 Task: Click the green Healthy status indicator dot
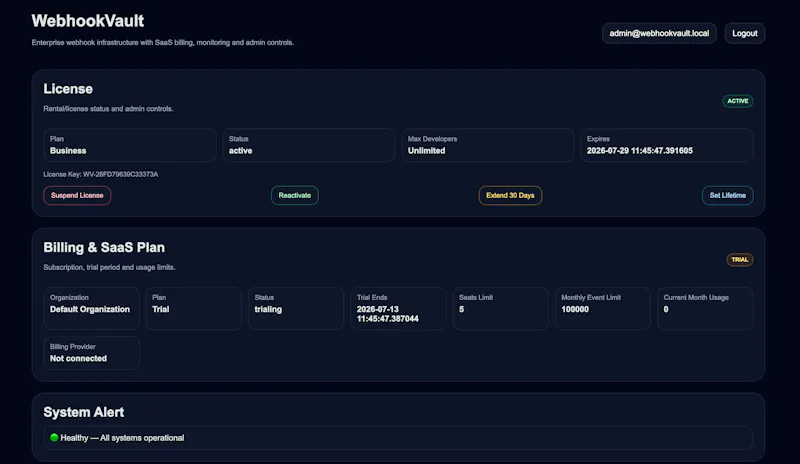[54, 437]
